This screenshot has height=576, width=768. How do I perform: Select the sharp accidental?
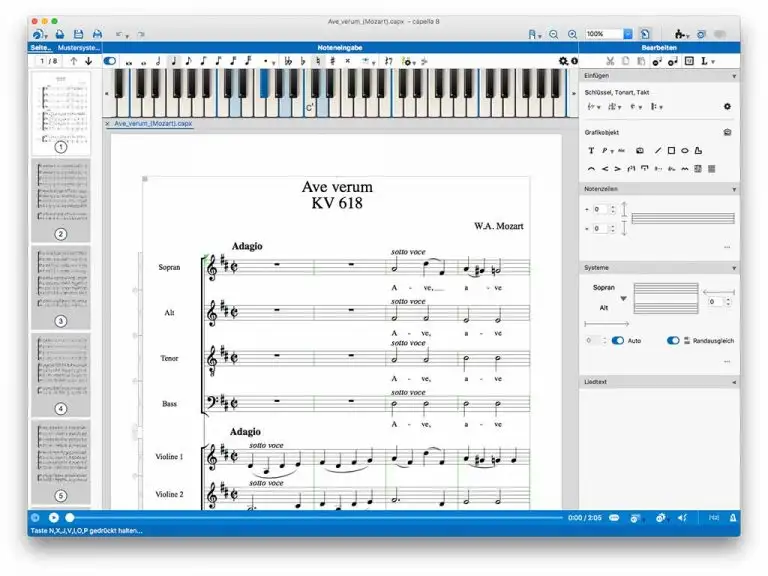[333, 61]
